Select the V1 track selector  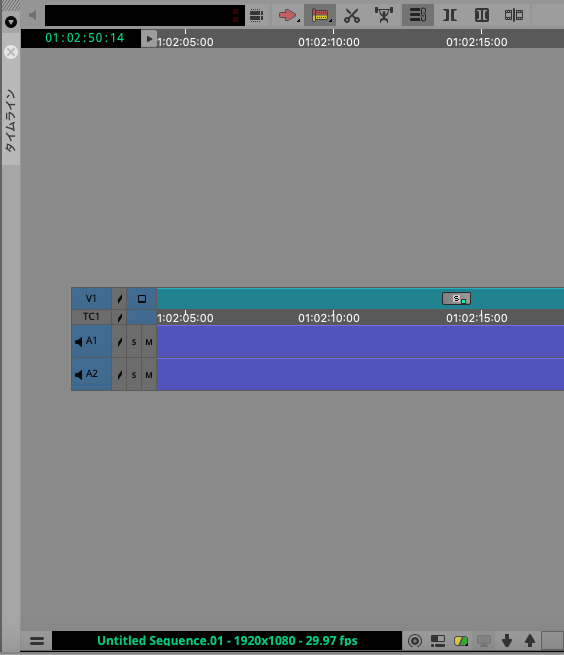pos(91,299)
